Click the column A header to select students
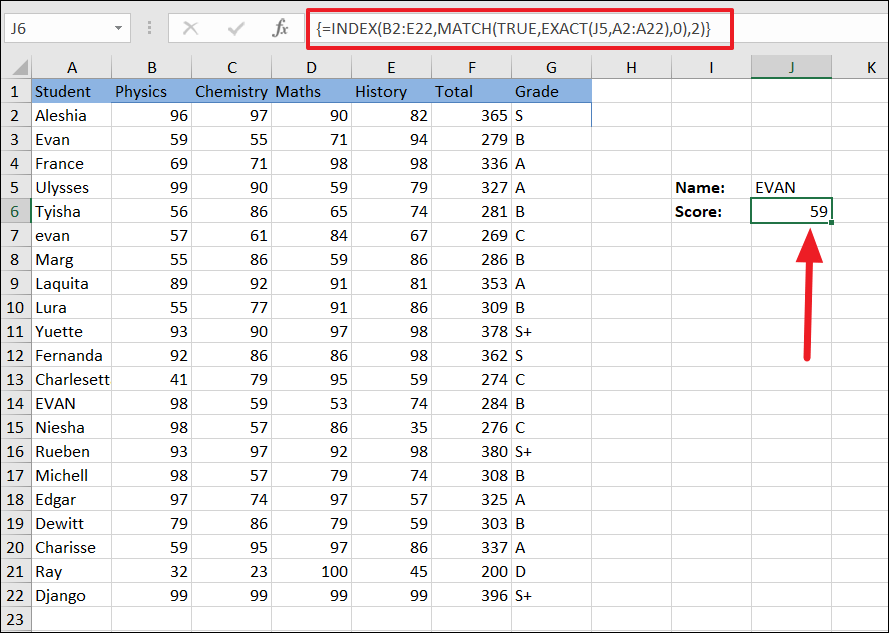This screenshot has width=889, height=633. click(x=72, y=67)
